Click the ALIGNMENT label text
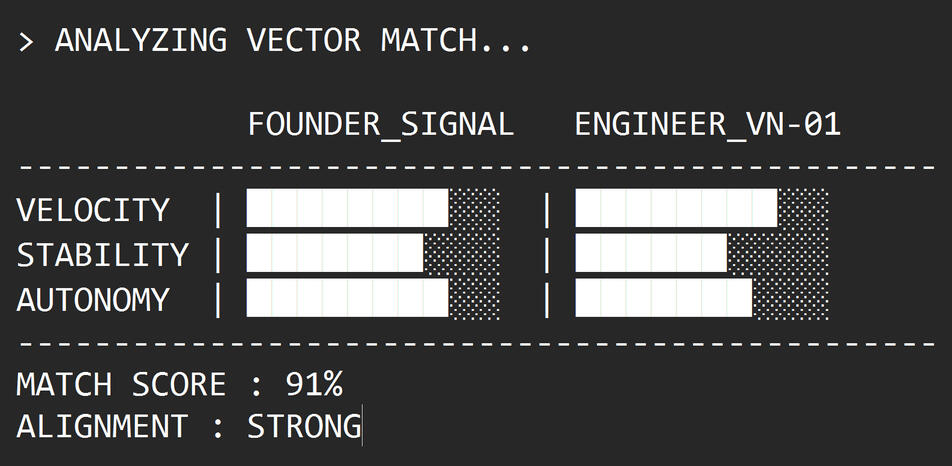Screen dimensions: 952x466 (102, 427)
